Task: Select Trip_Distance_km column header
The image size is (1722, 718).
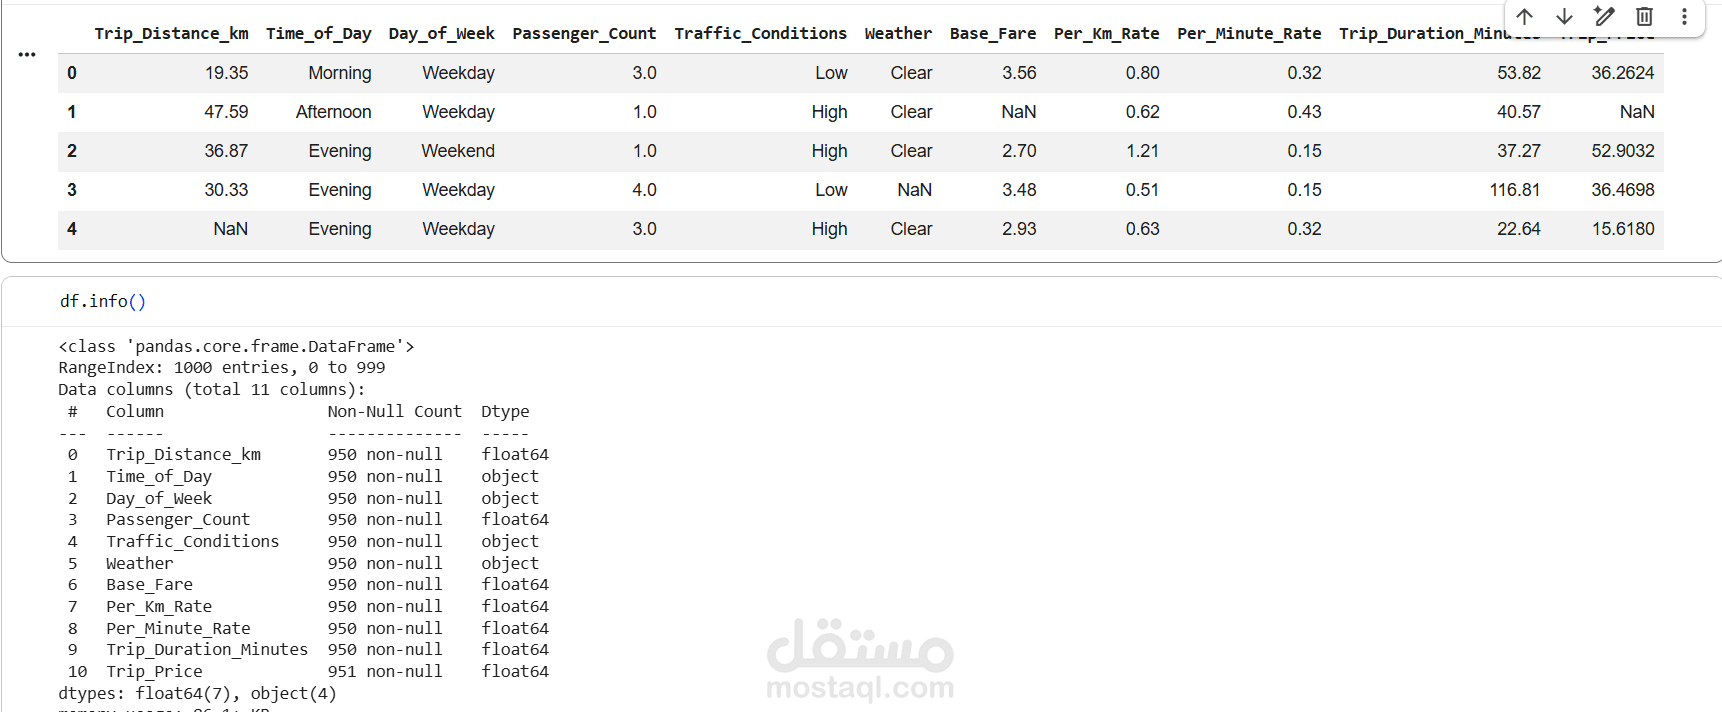Action: click(171, 33)
